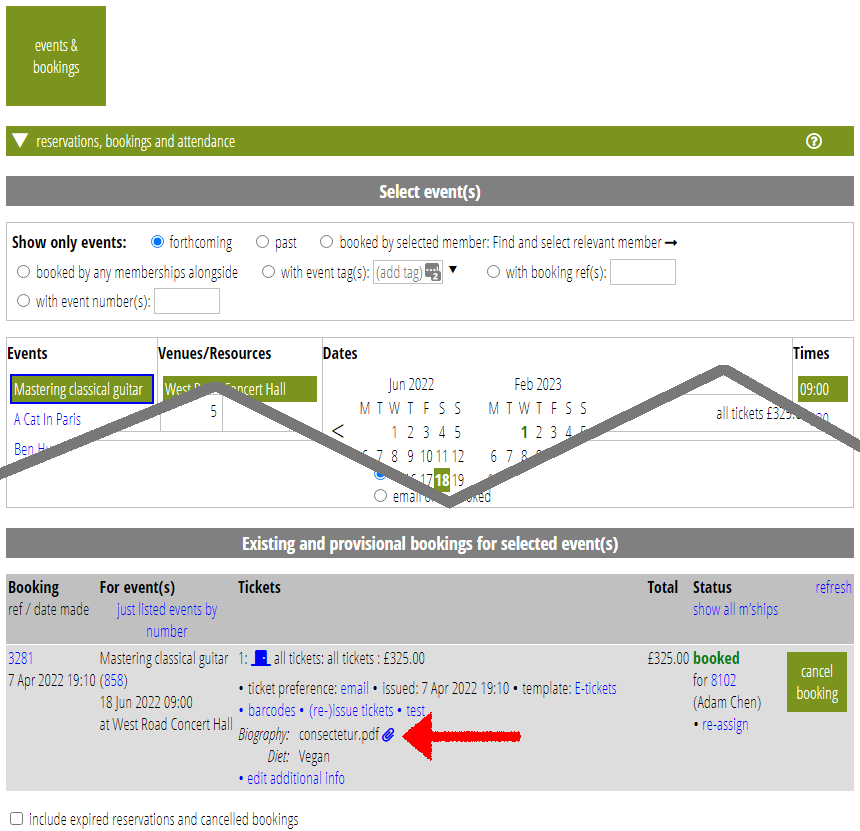Toggle include expired reservations checkbox
This screenshot has height=831, width=860.
tap(16, 818)
